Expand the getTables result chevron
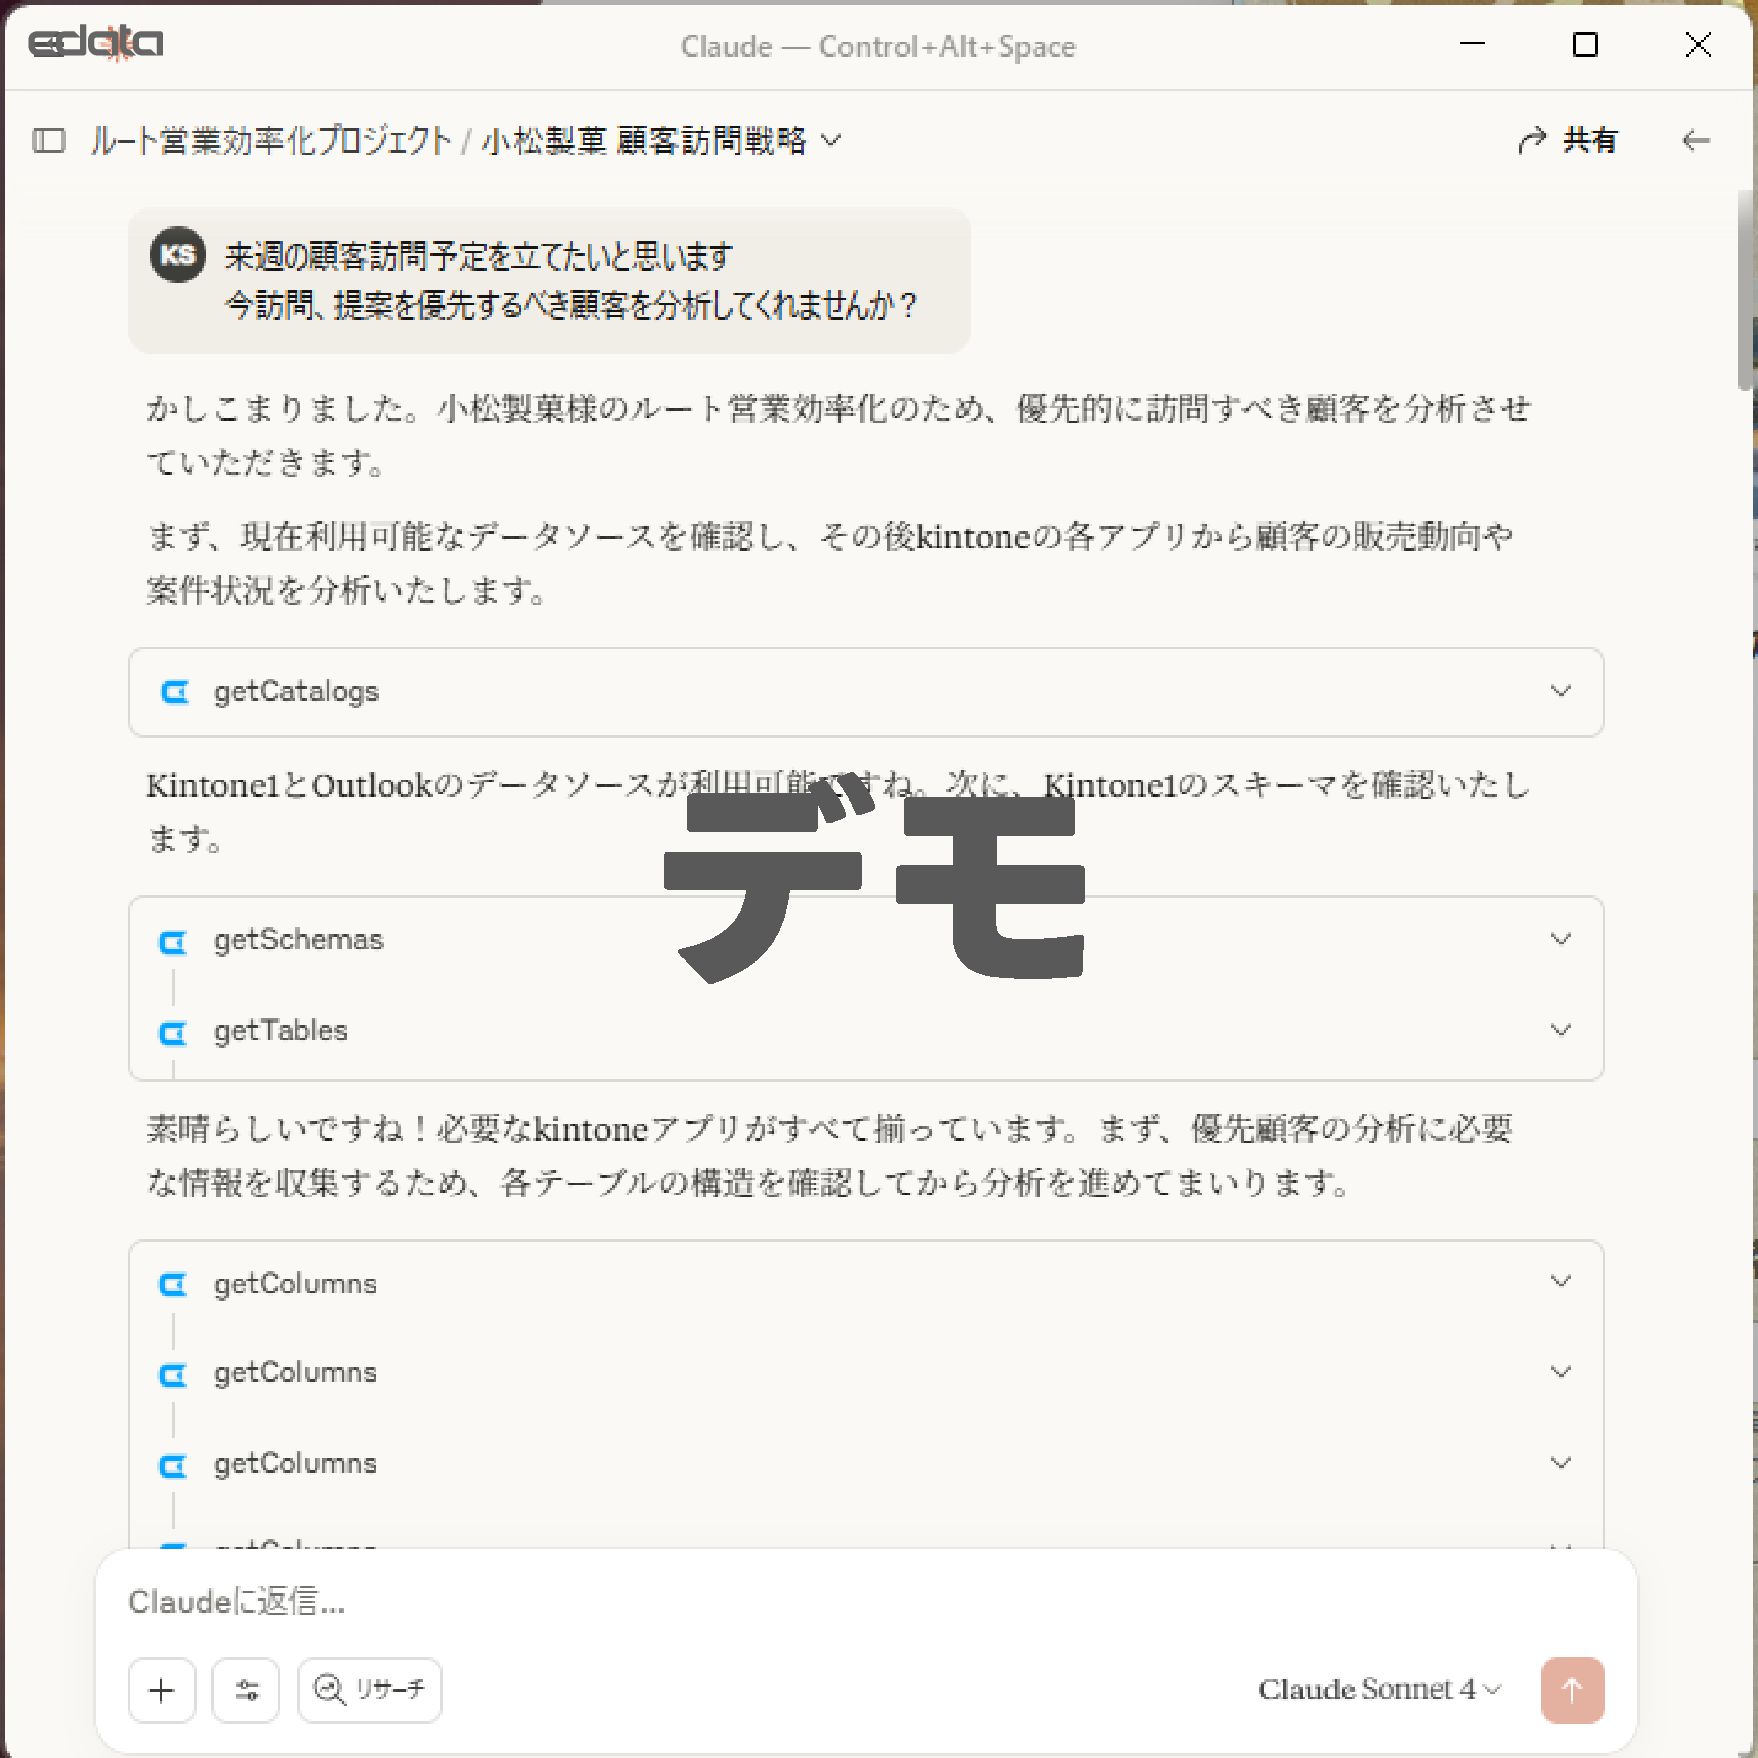The image size is (1758, 1758). (1560, 1030)
